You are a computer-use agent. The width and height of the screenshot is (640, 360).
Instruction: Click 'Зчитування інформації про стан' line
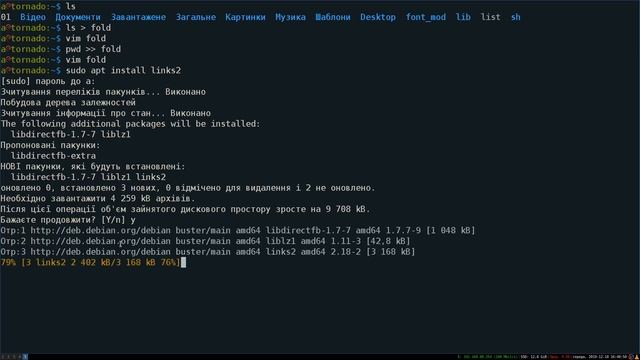tap(106, 113)
